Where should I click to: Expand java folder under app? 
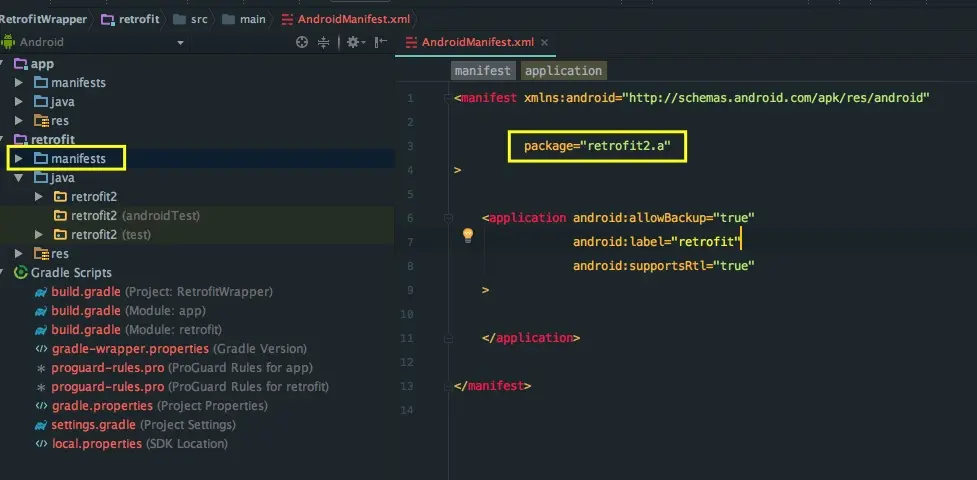(19, 101)
